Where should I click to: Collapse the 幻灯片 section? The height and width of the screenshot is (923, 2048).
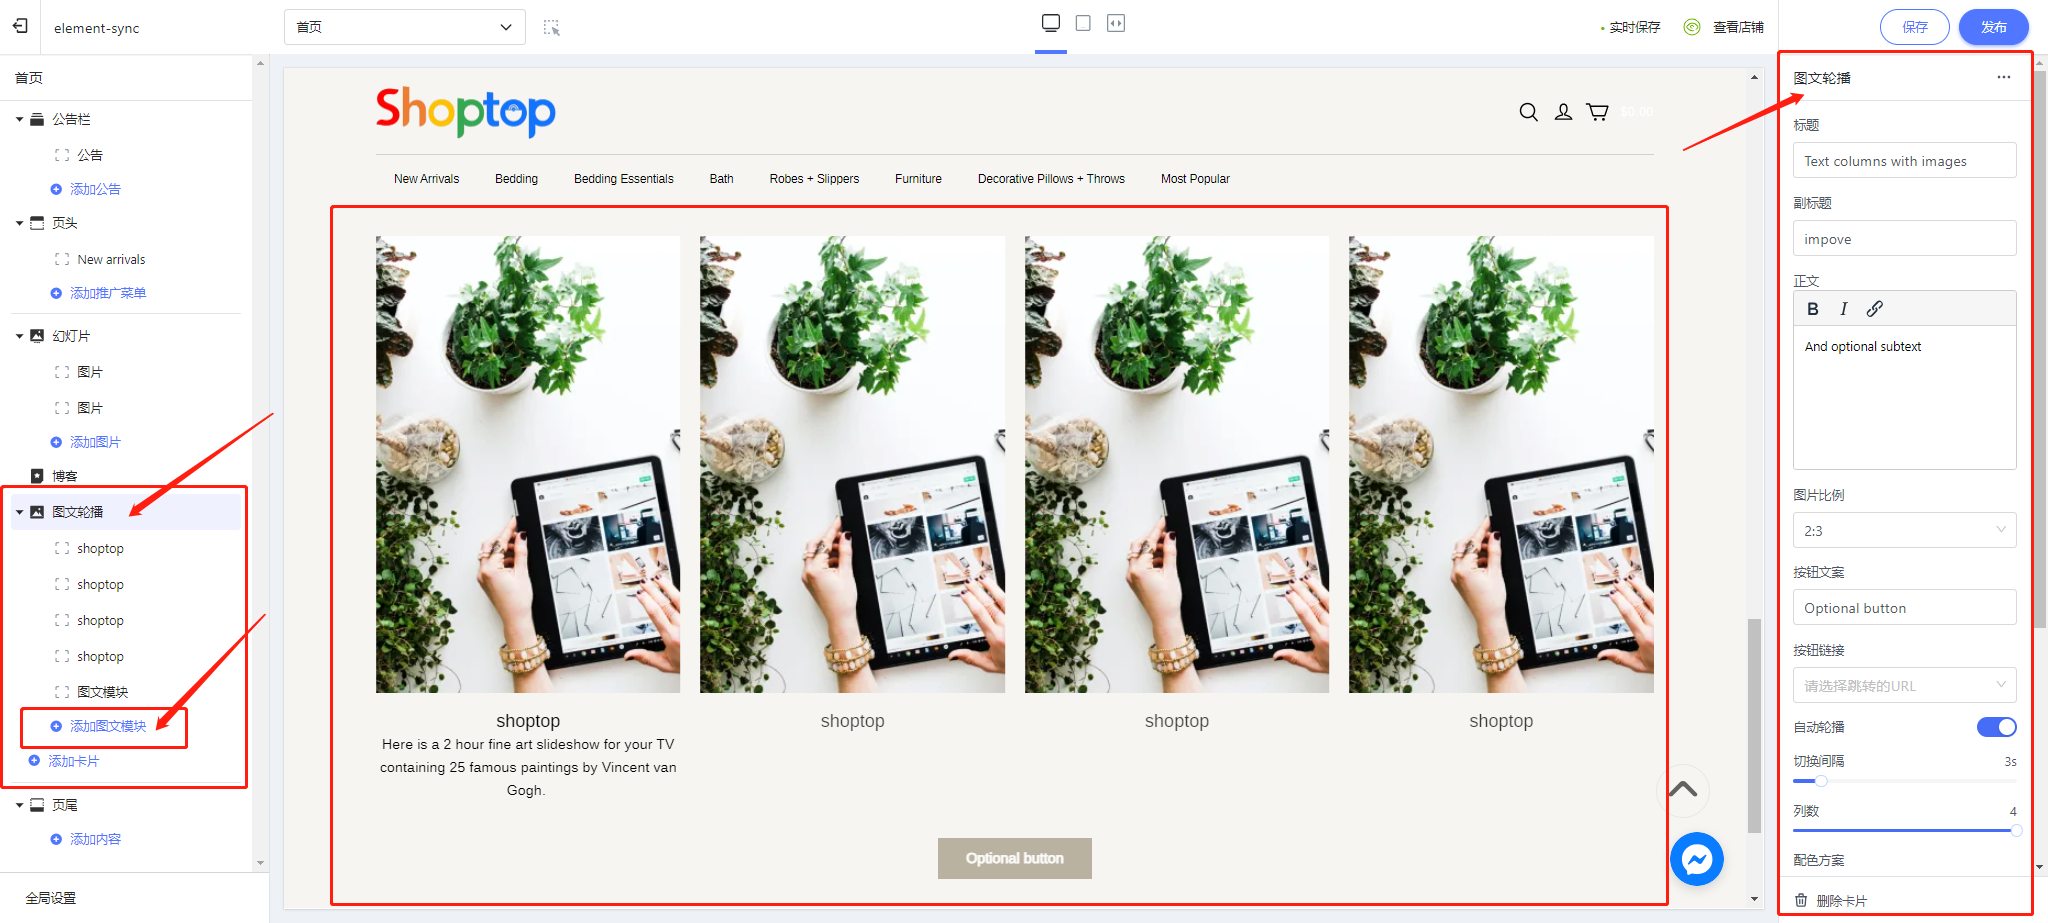pos(19,336)
